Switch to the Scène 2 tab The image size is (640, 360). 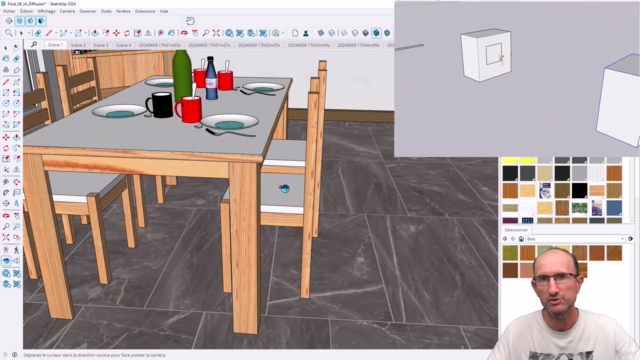[78, 45]
